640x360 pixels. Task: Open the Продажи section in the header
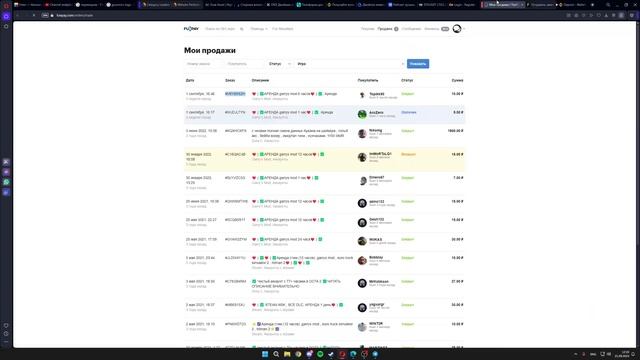[387, 29]
